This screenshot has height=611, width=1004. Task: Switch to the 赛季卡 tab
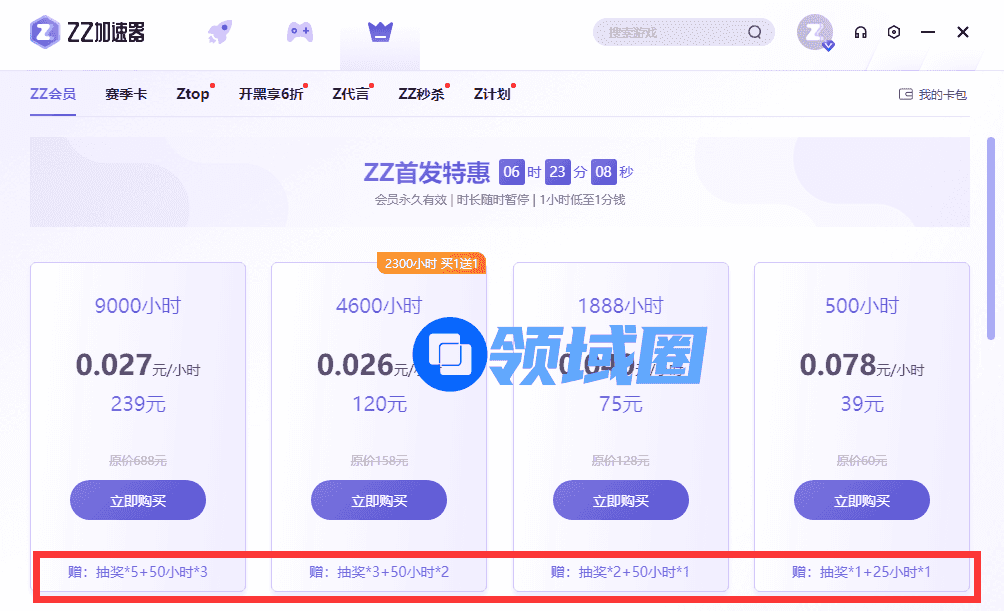pos(126,94)
